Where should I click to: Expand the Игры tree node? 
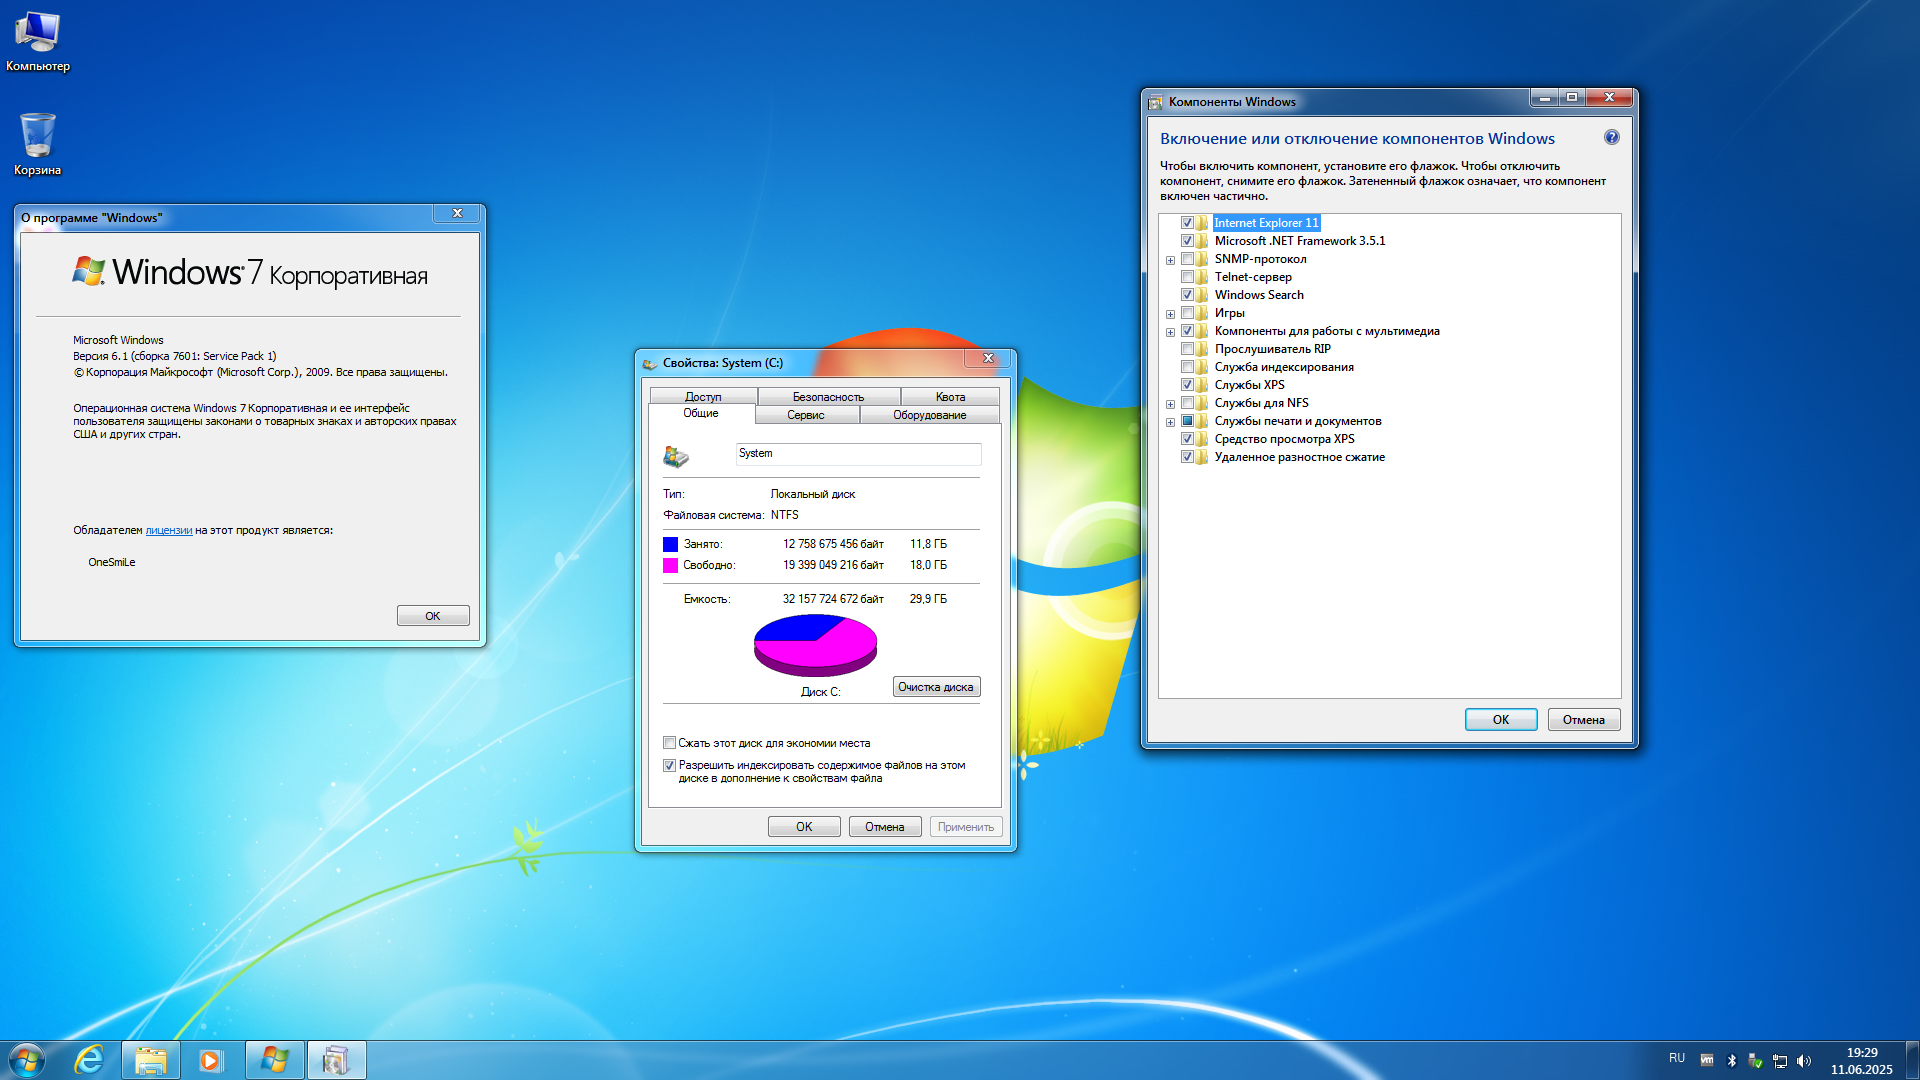point(1170,314)
